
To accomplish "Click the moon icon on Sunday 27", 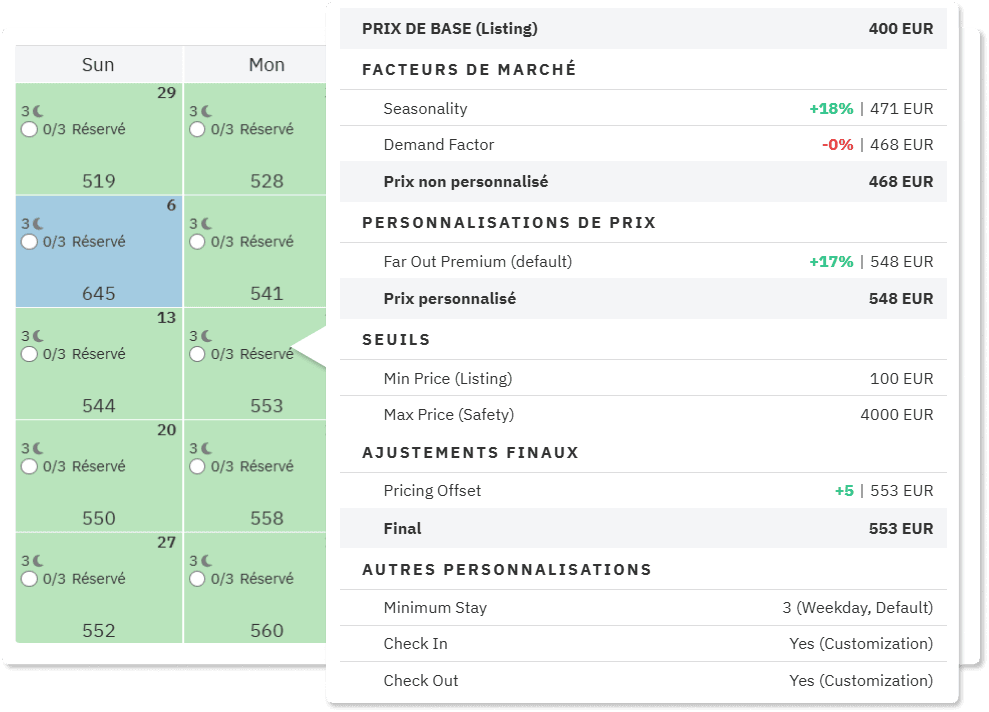I will coord(38,561).
